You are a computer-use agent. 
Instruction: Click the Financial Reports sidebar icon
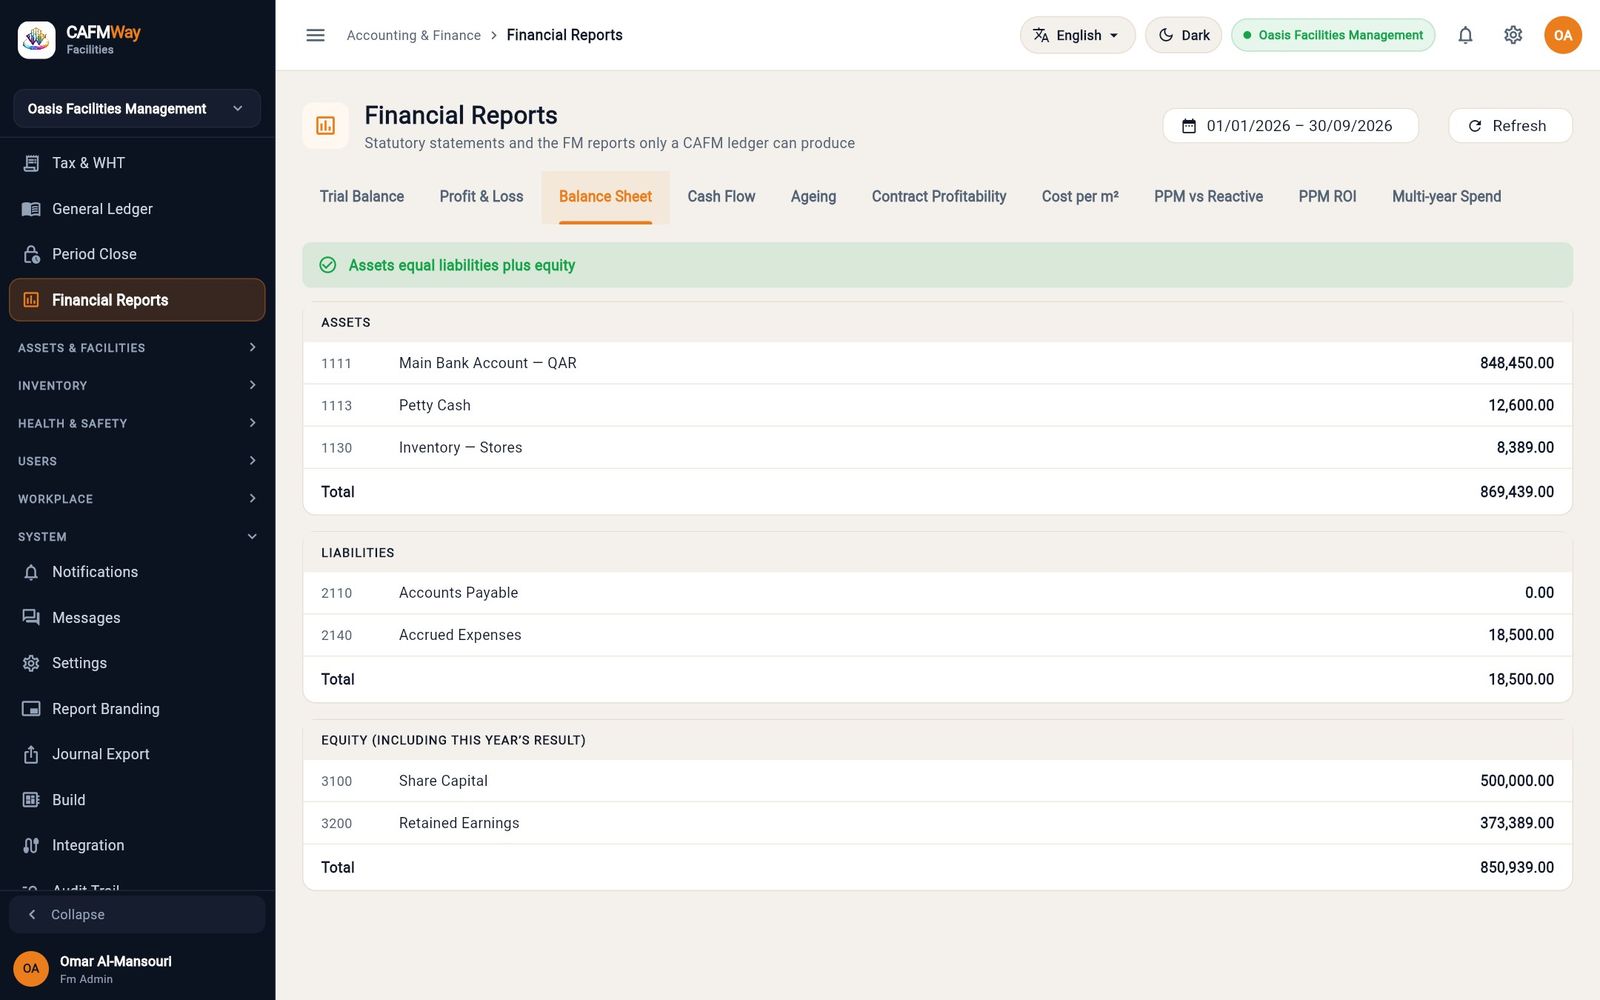[x=31, y=300]
